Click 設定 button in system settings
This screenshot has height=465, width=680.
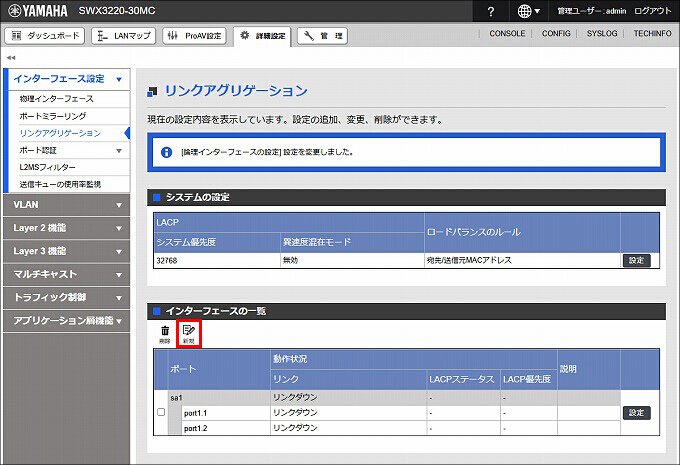point(636,260)
